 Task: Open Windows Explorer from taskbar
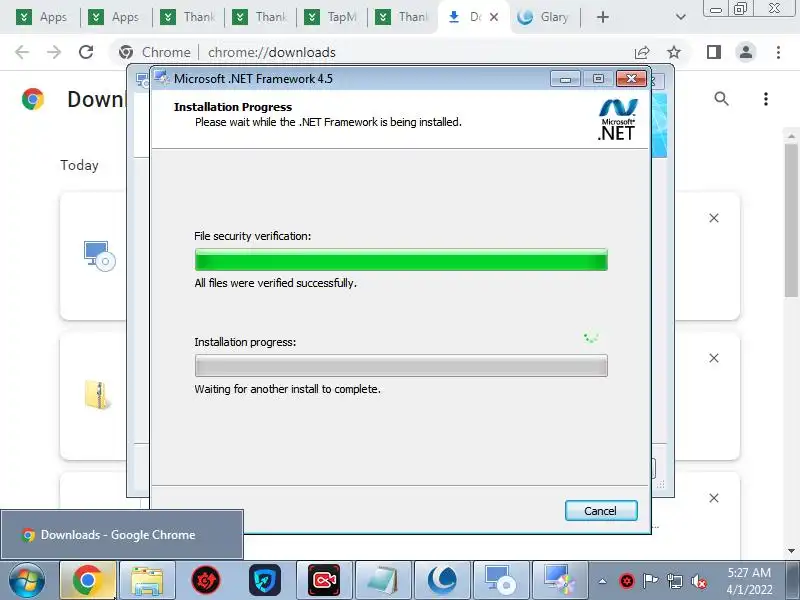(147, 580)
